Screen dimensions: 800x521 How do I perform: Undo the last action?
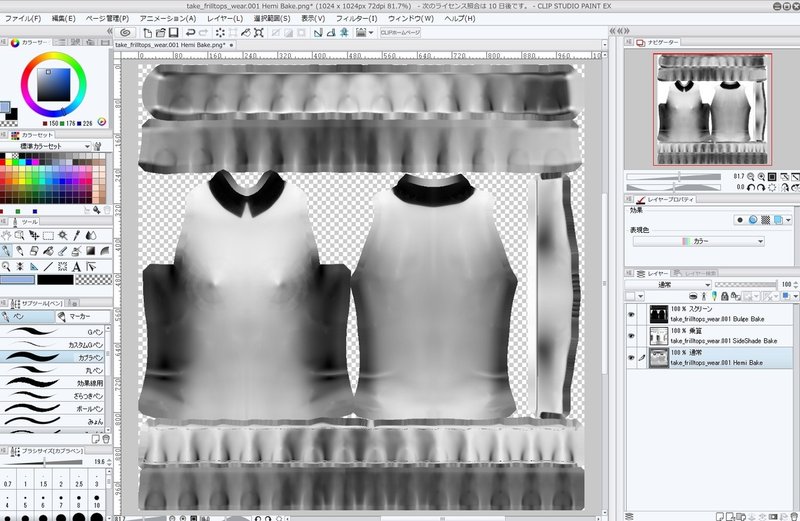tap(190, 33)
